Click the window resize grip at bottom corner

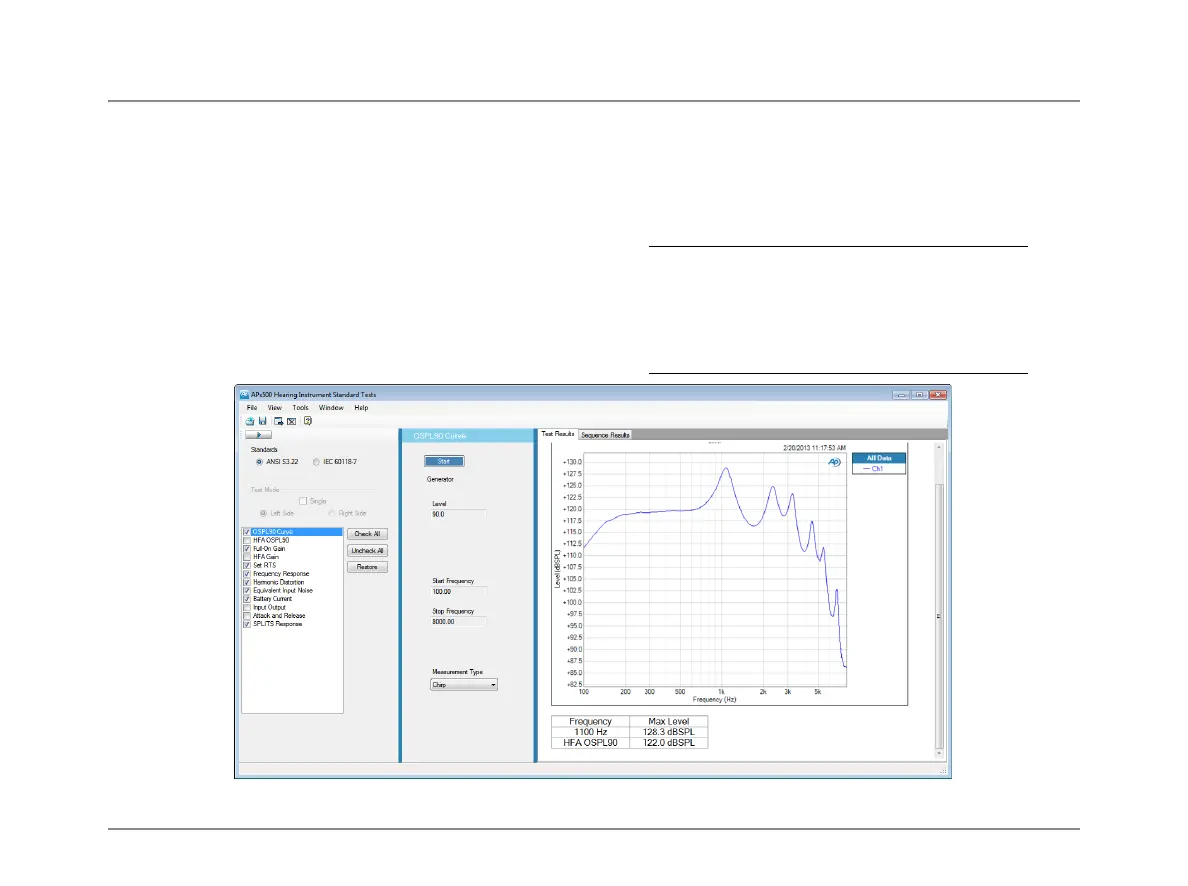coord(943,770)
